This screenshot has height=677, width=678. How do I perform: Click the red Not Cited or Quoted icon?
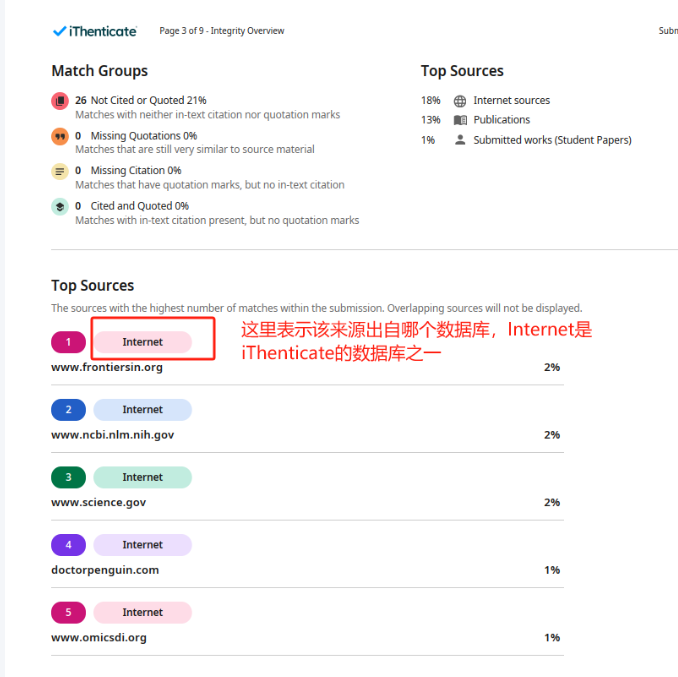pos(60,101)
